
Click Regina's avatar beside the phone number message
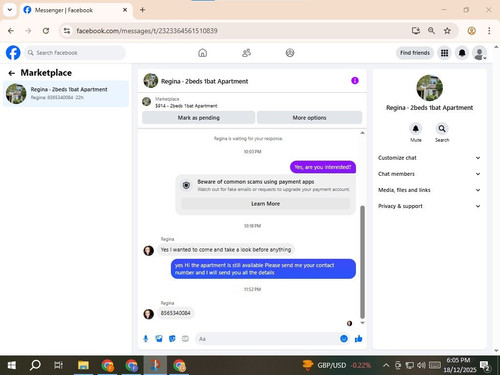point(149,314)
